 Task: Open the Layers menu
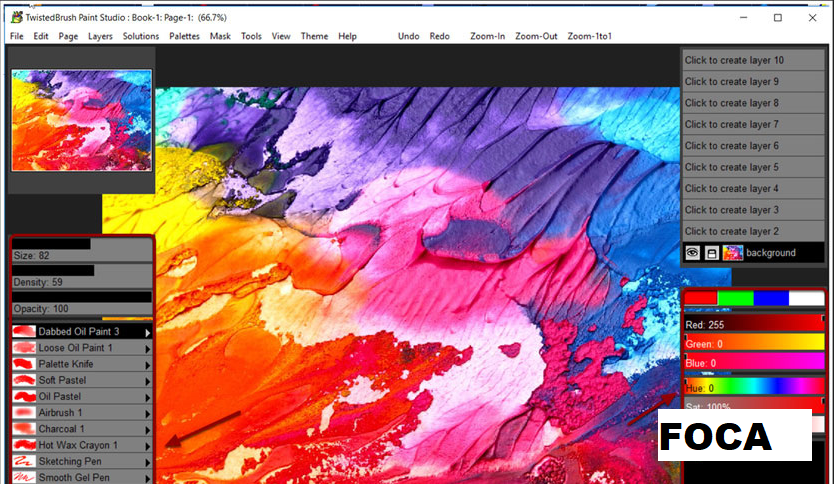pos(100,36)
